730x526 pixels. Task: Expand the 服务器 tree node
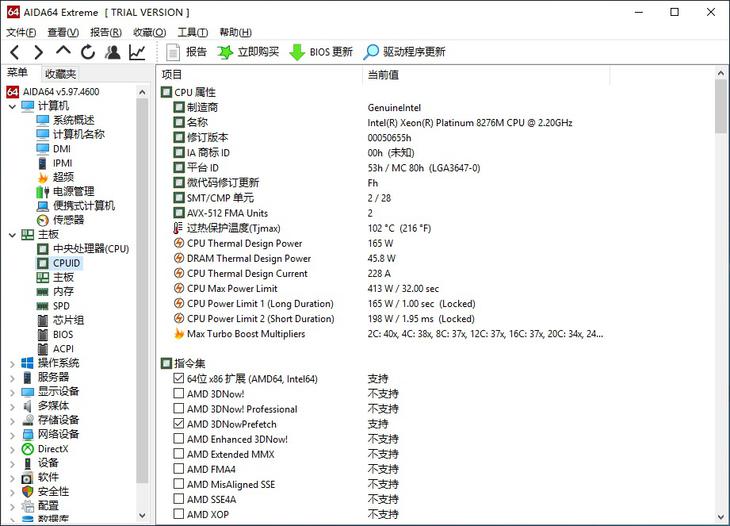13,378
